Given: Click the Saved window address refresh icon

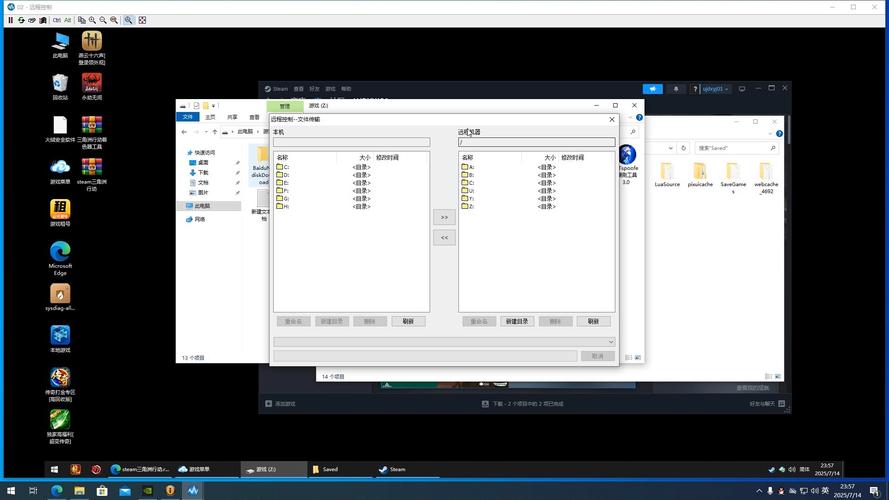Looking at the screenshot, I should (x=684, y=148).
